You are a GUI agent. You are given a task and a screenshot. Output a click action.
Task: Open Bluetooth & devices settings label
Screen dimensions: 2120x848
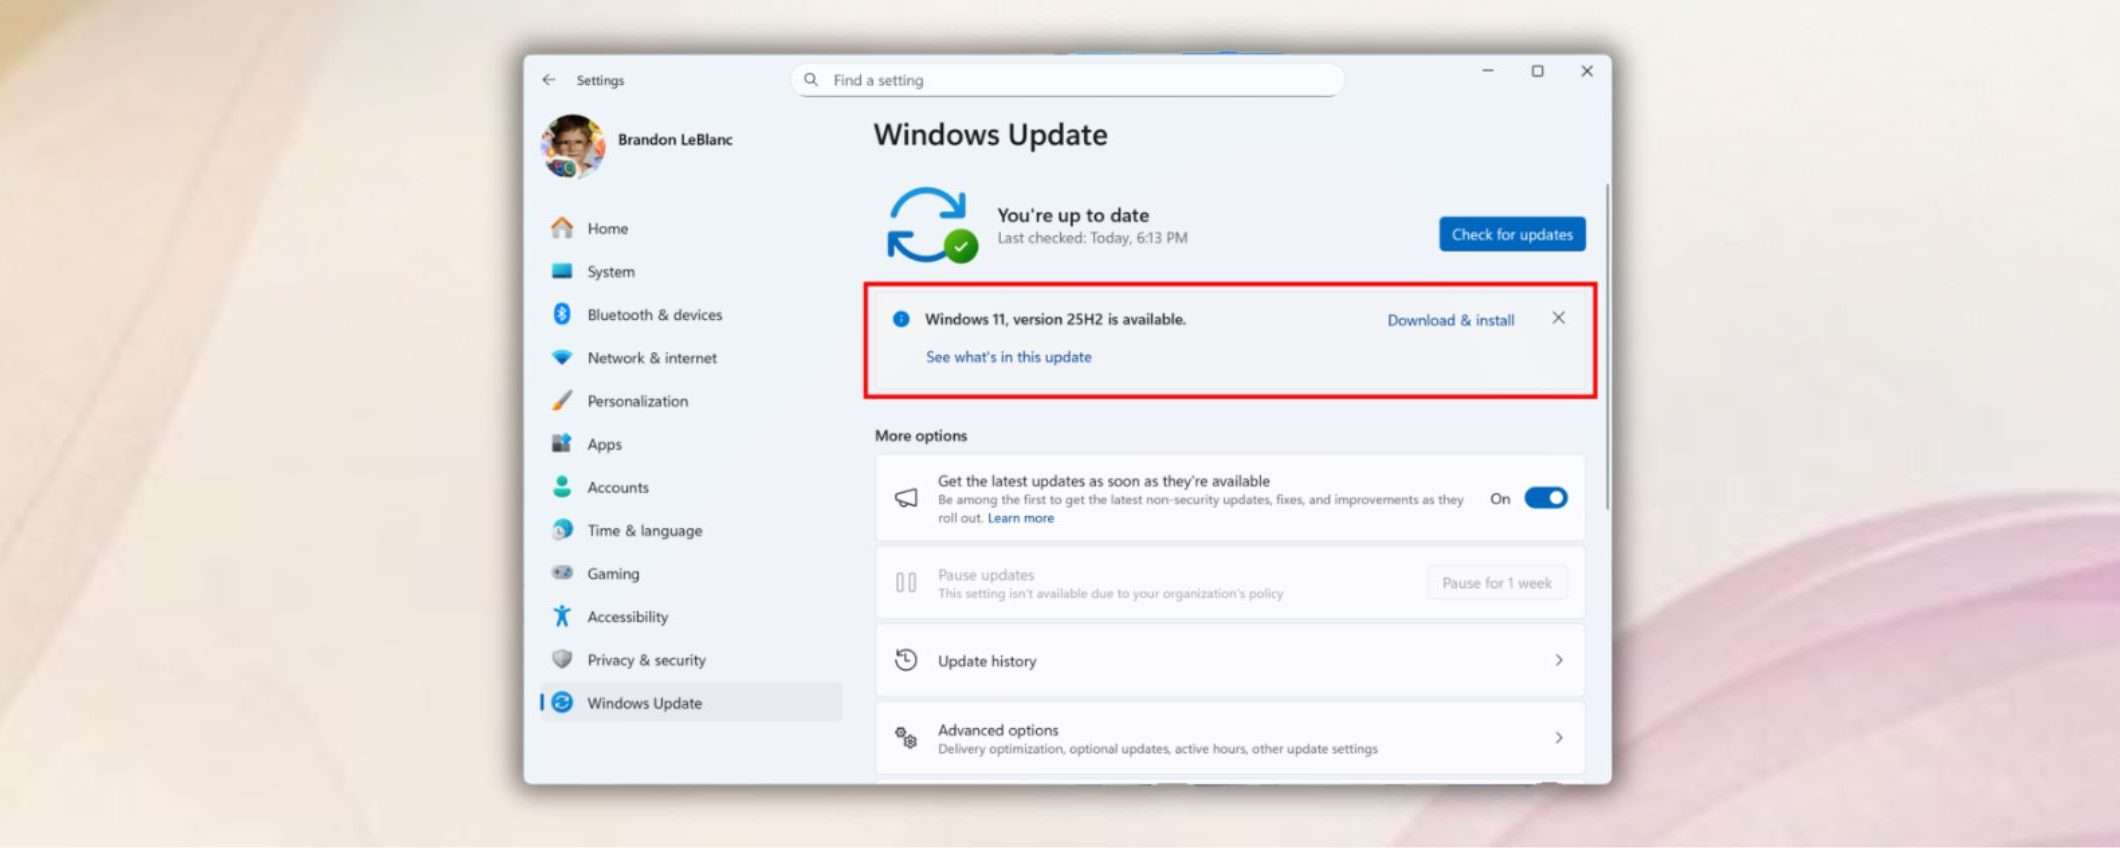coord(654,314)
